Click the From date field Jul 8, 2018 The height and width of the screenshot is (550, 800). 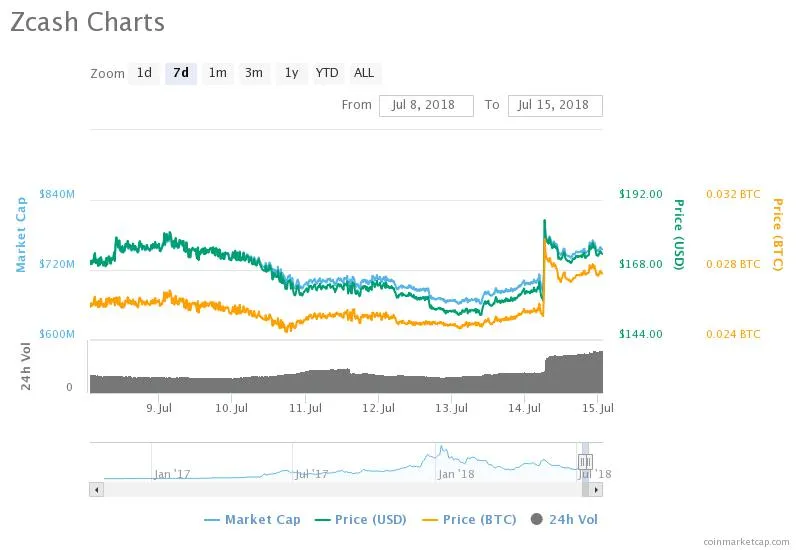pos(426,106)
